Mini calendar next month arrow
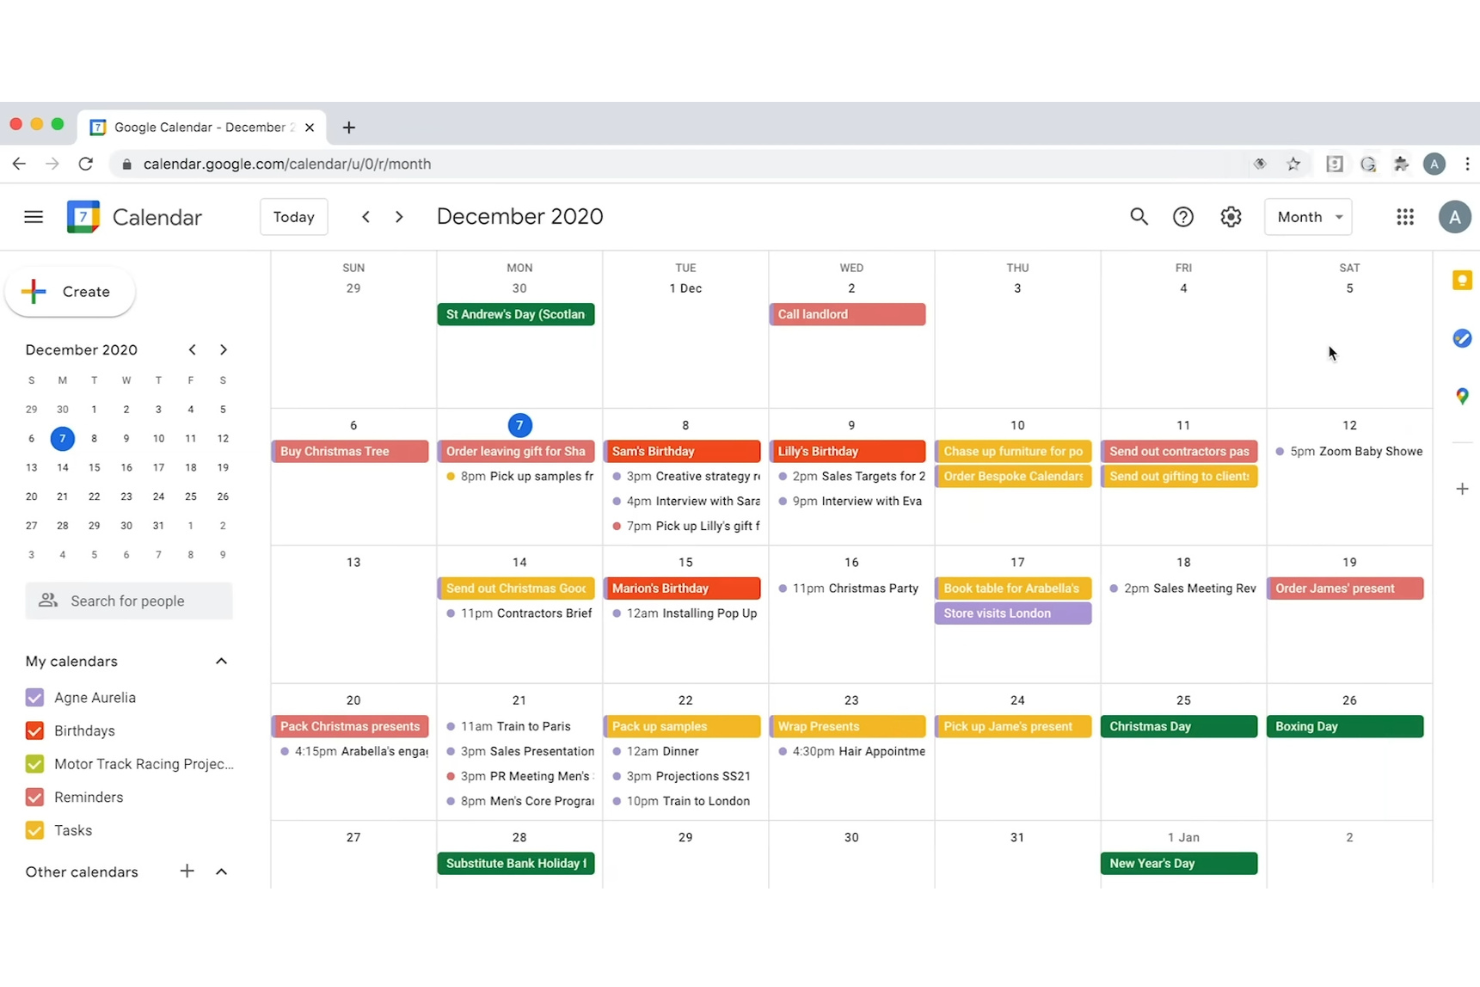This screenshot has height=987, width=1480. [x=223, y=350]
